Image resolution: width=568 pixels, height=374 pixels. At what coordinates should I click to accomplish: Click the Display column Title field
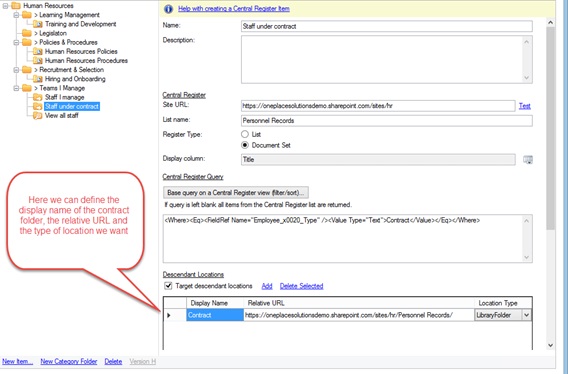click(x=378, y=159)
